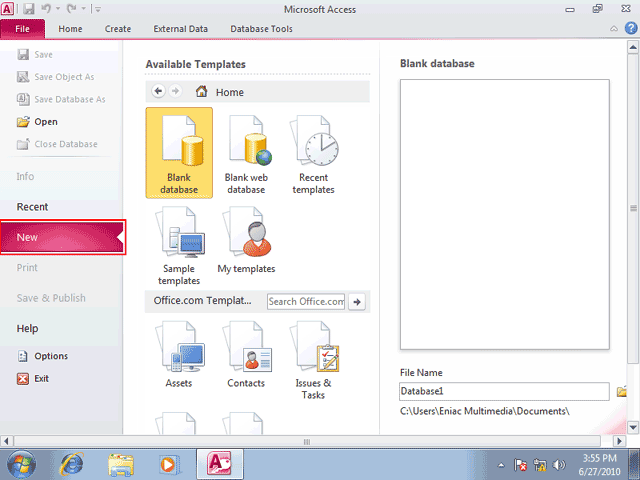This screenshot has width=640, height=480.
Task: Click the taskbar clock 3:55 PM
Action: tap(599, 458)
